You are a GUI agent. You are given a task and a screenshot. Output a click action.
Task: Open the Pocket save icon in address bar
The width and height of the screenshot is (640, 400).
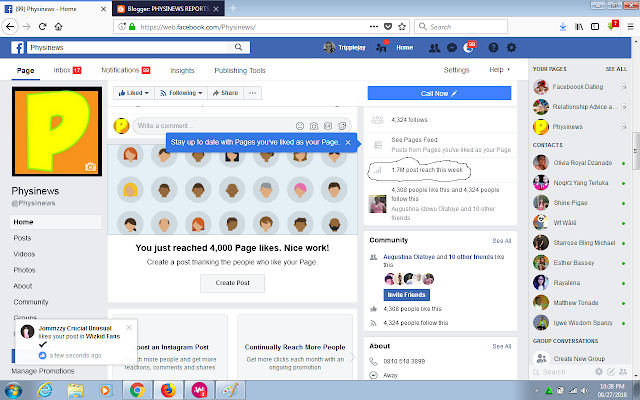[388, 27]
